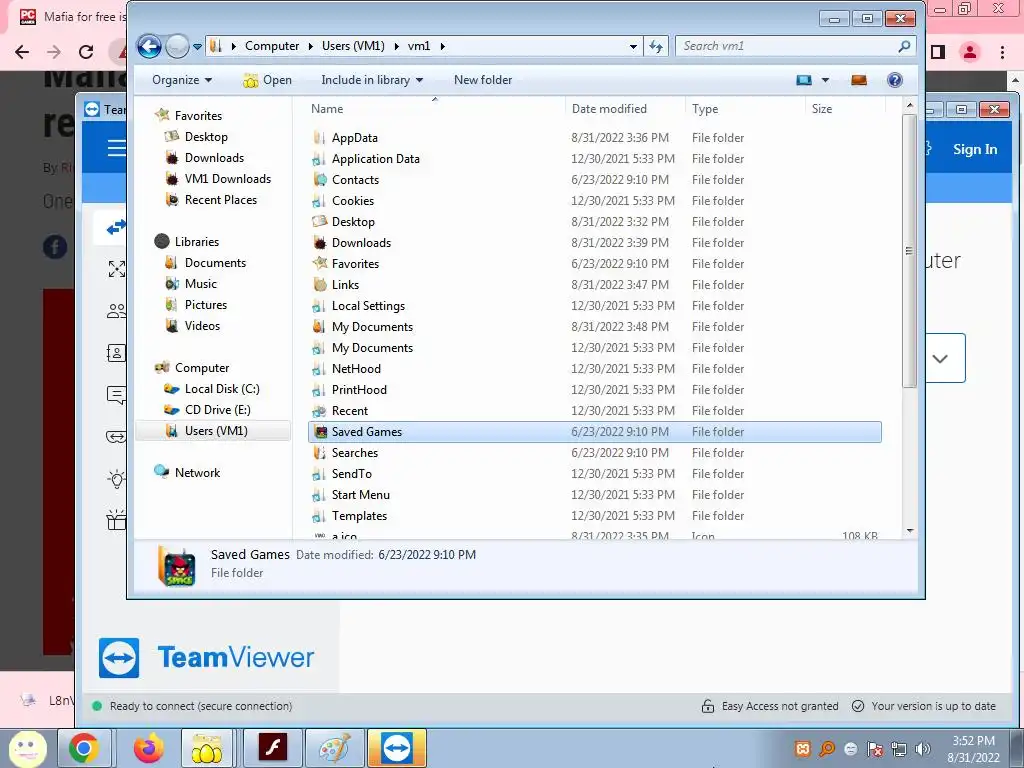Viewport: 1024px width, 768px height.
Task: Expand the arrow after vm1 breadcrumb
Action: tap(443, 46)
